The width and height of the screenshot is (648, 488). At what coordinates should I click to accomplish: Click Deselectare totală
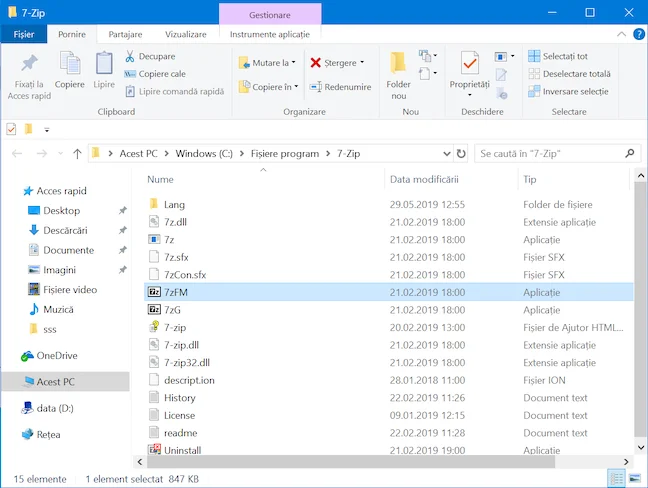pos(569,74)
